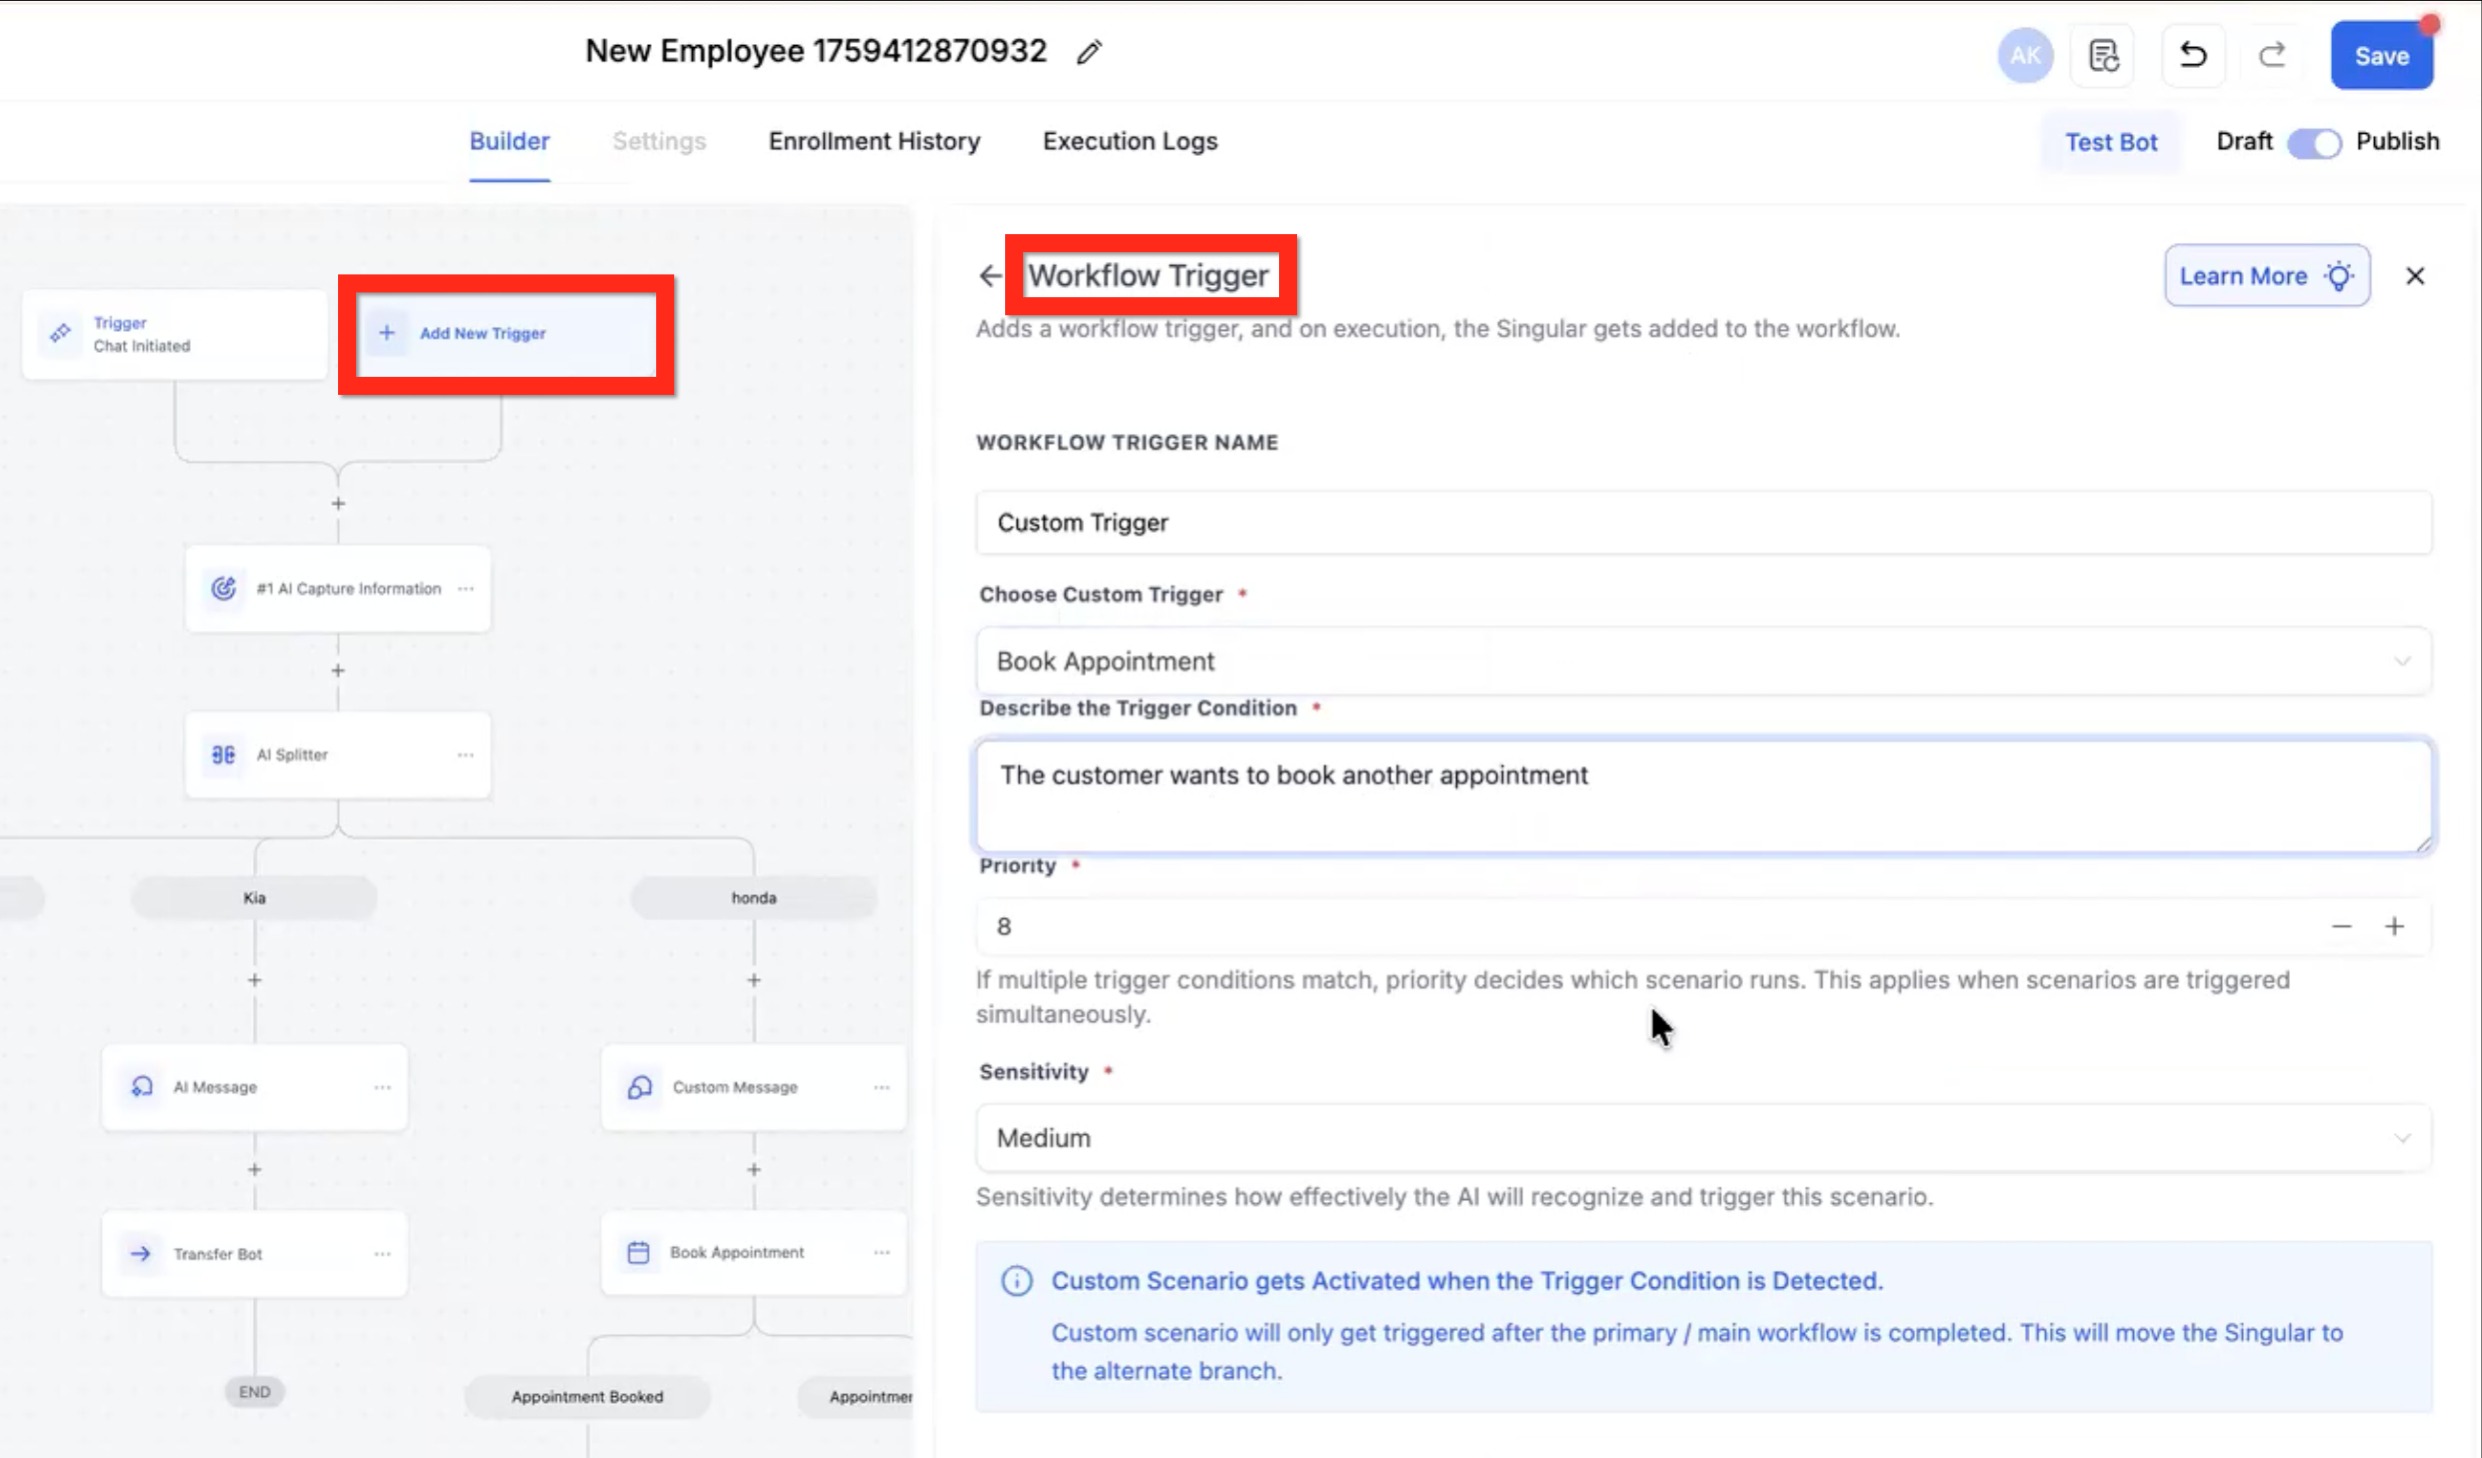Click the Save button
Screen dimensions: 2482x1458
(2381, 56)
